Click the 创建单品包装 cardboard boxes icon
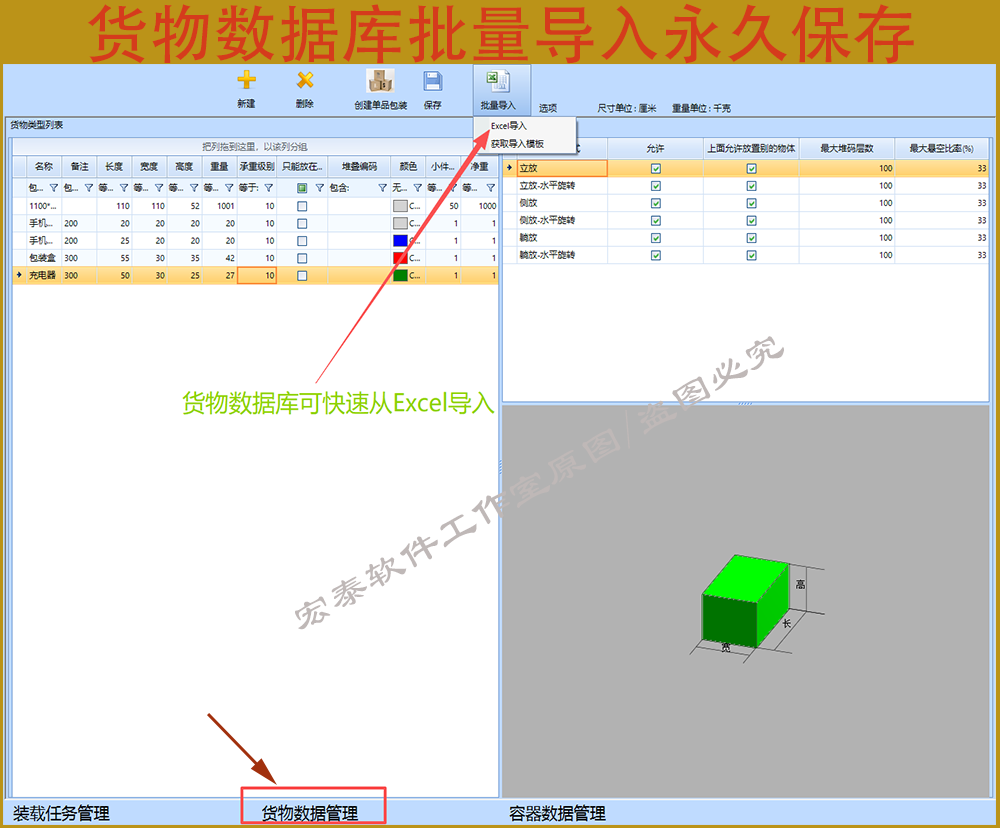This screenshot has height=828, width=1000. tap(380, 82)
